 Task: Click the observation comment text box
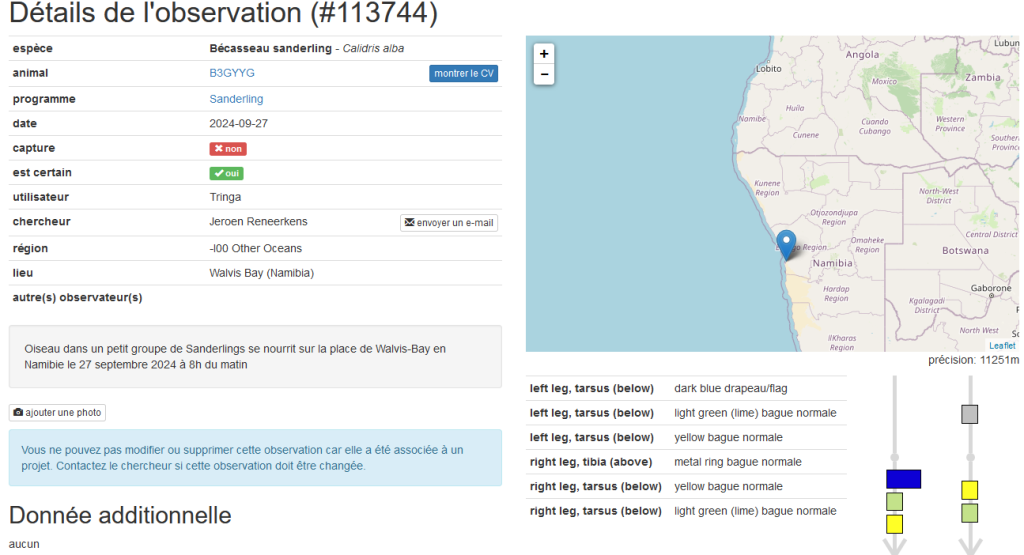255,356
